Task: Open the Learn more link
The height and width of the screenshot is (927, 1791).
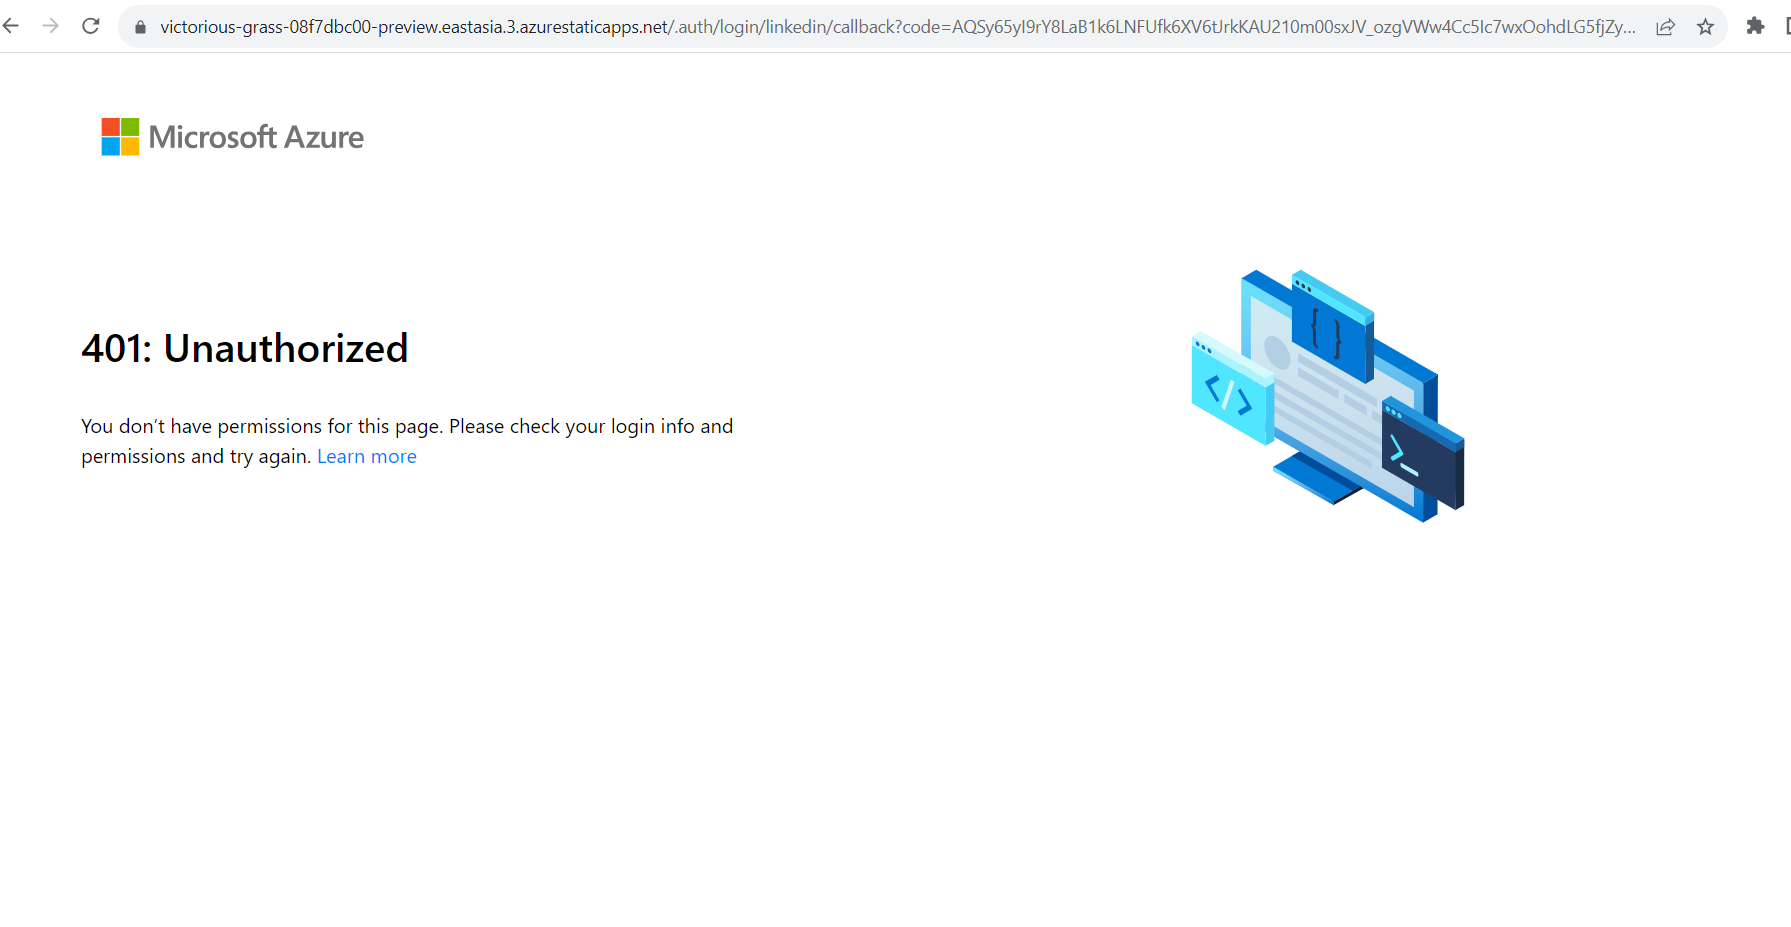Action: (x=366, y=456)
